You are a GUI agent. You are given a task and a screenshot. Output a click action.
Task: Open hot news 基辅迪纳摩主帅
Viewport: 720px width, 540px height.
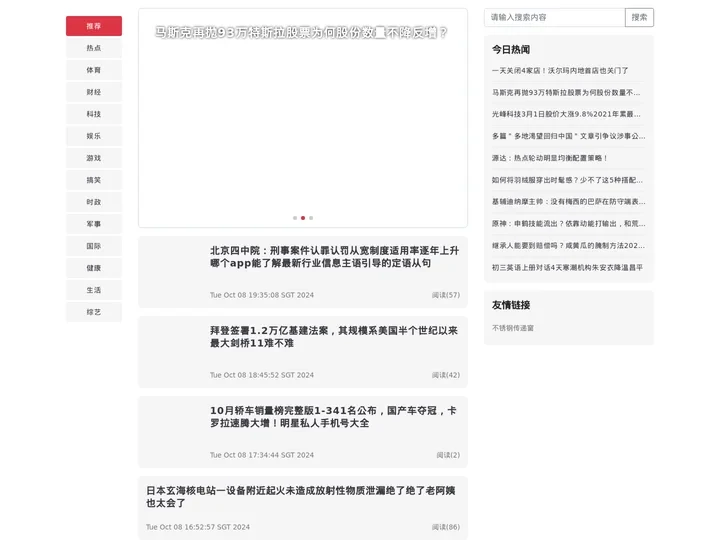click(x=568, y=202)
